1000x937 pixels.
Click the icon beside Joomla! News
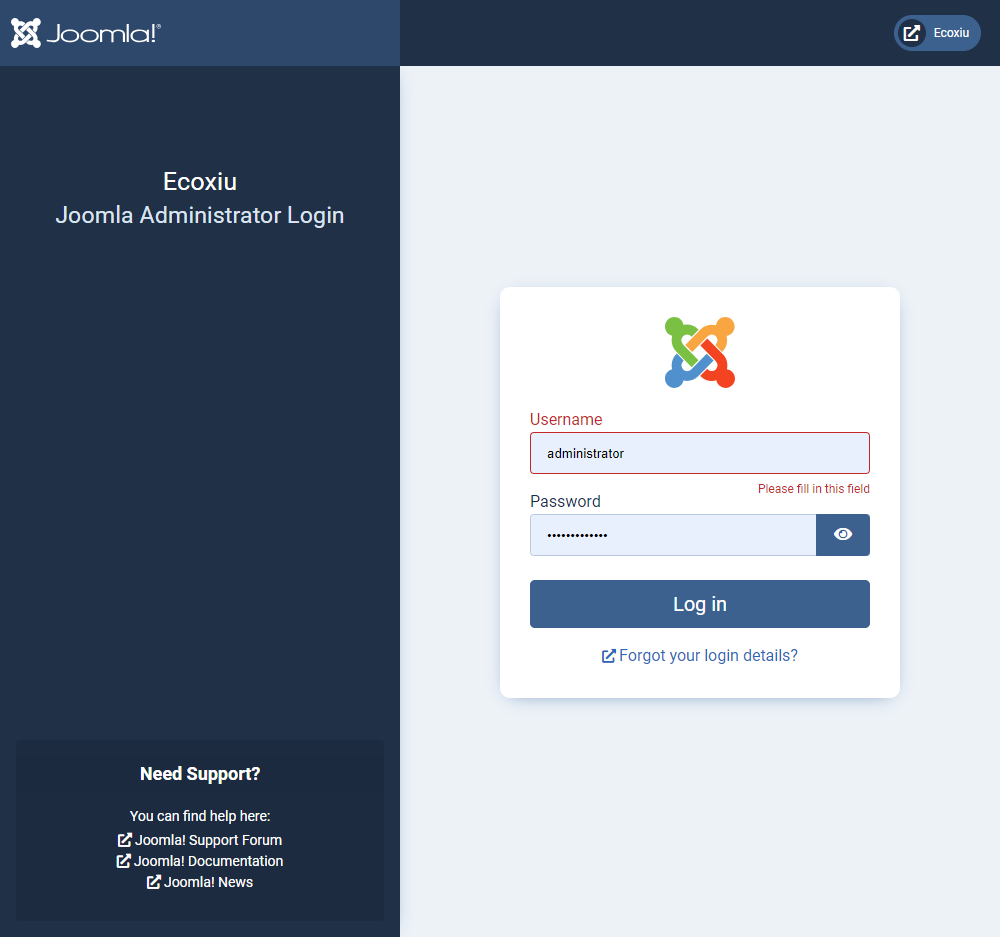154,882
